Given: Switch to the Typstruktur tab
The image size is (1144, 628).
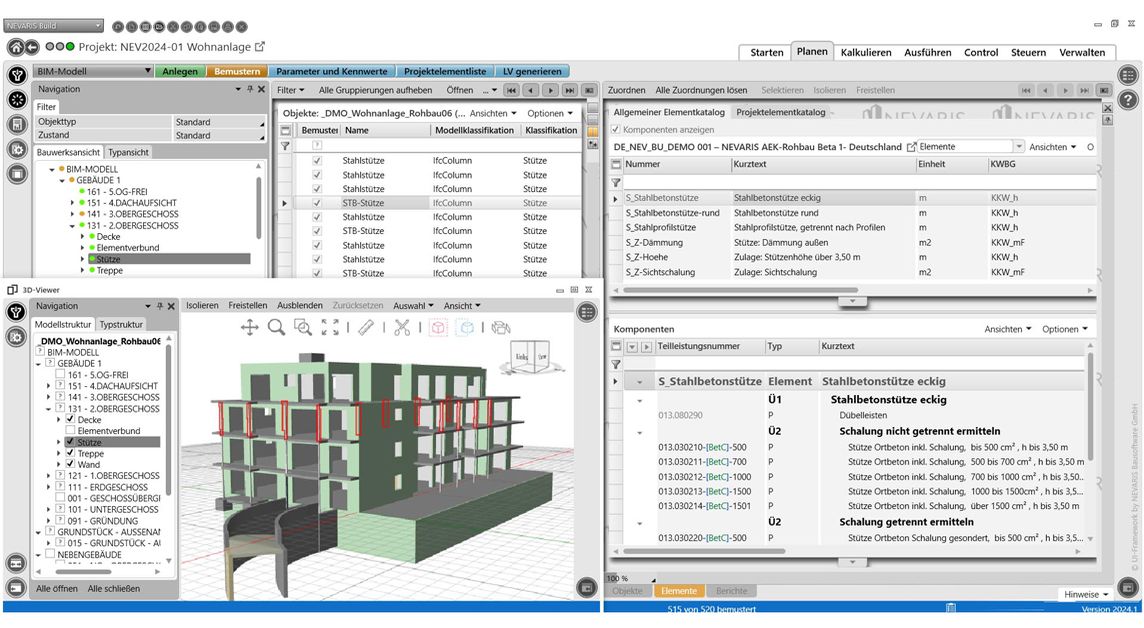Looking at the screenshot, I should (121, 324).
